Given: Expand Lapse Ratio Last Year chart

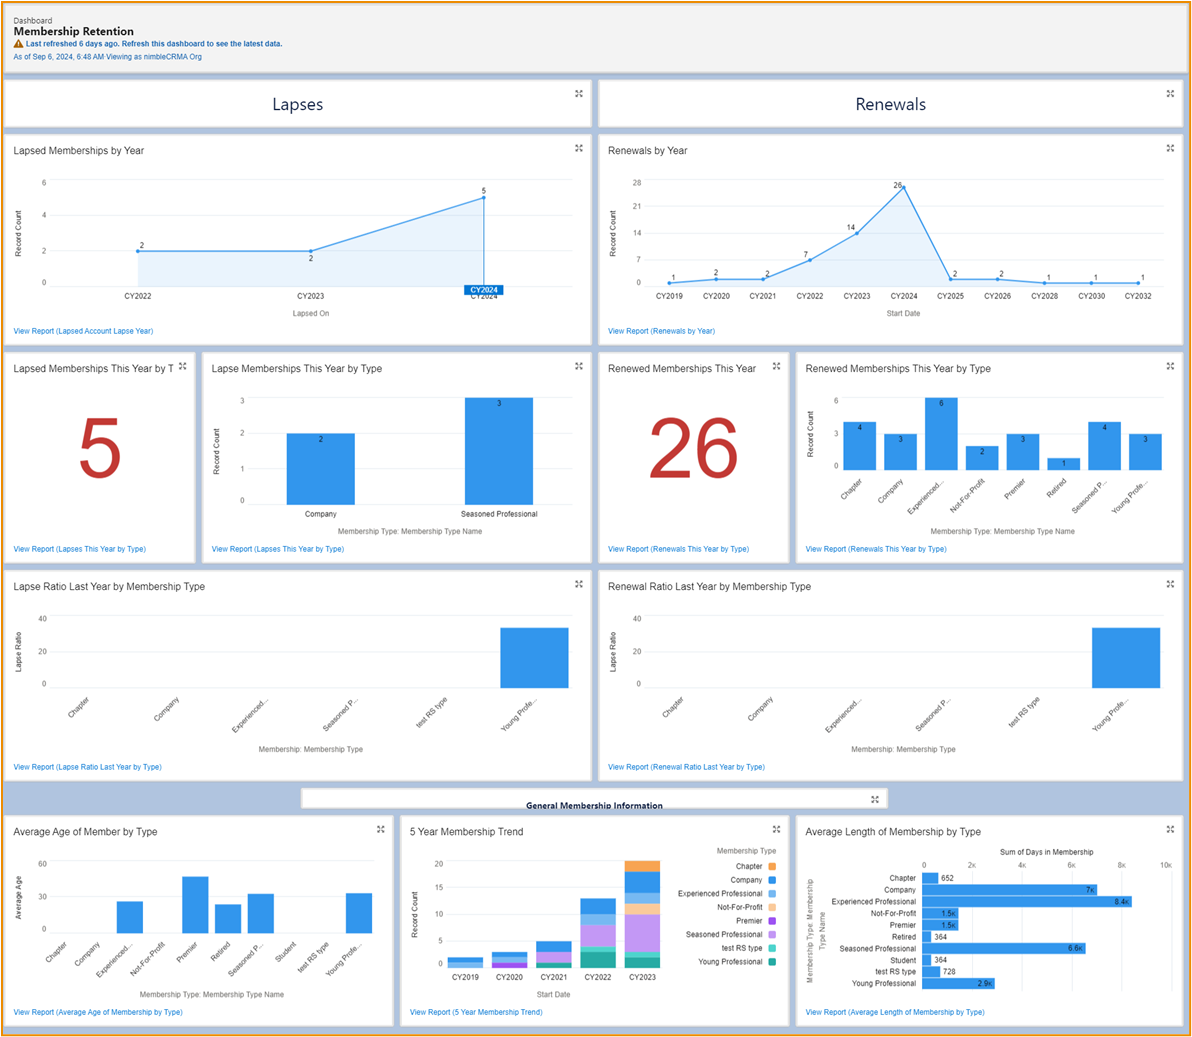Looking at the screenshot, I should coord(579,585).
